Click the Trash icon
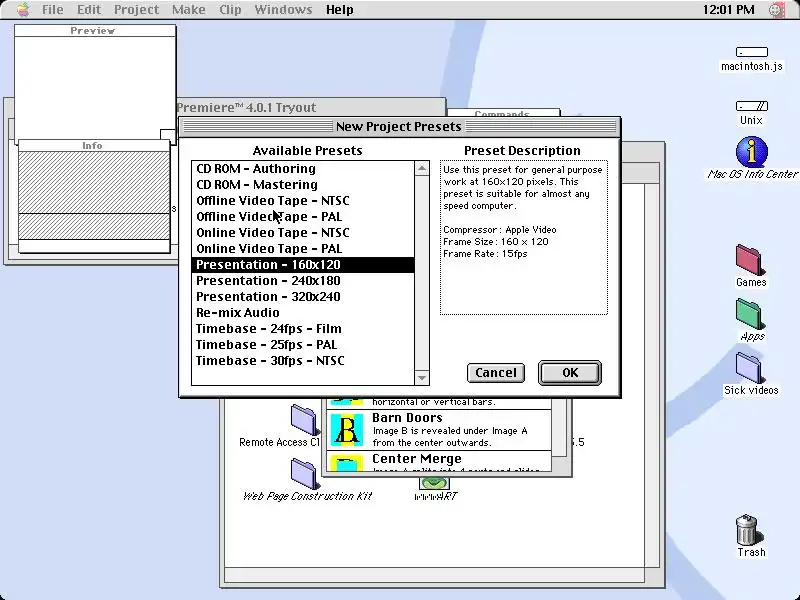Image resolution: width=800 pixels, height=600 pixels. (x=748, y=530)
